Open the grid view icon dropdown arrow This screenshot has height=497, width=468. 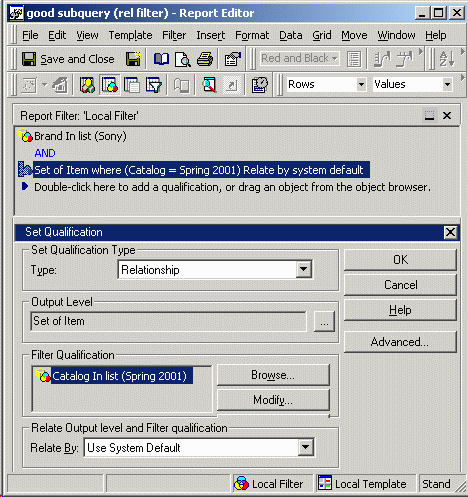click(44, 85)
